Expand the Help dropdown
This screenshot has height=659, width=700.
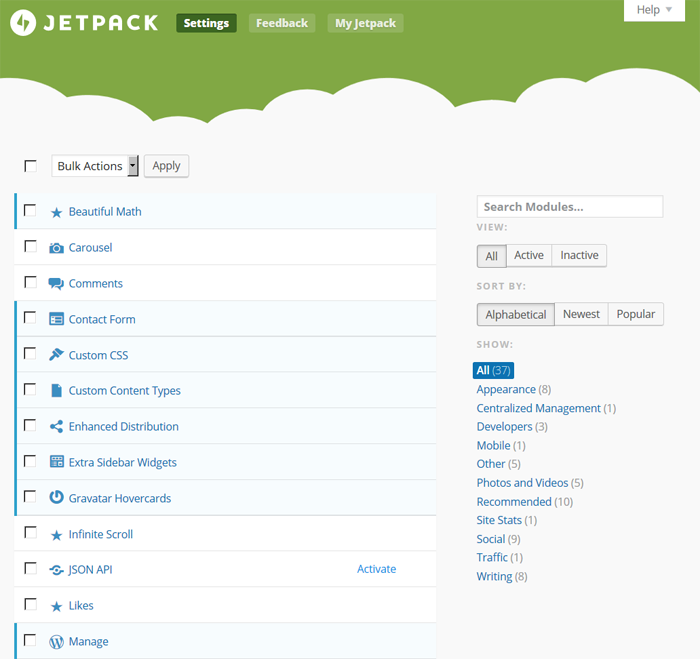click(x=654, y=10)
